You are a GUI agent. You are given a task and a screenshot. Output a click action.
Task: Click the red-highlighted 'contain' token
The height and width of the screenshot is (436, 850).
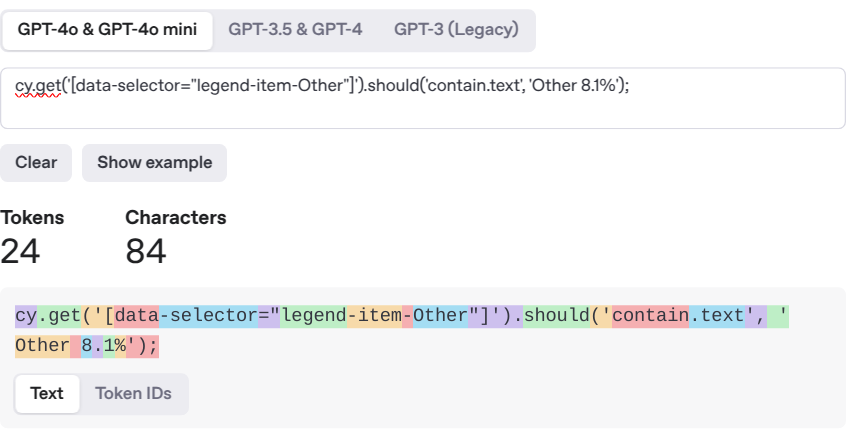650,316
